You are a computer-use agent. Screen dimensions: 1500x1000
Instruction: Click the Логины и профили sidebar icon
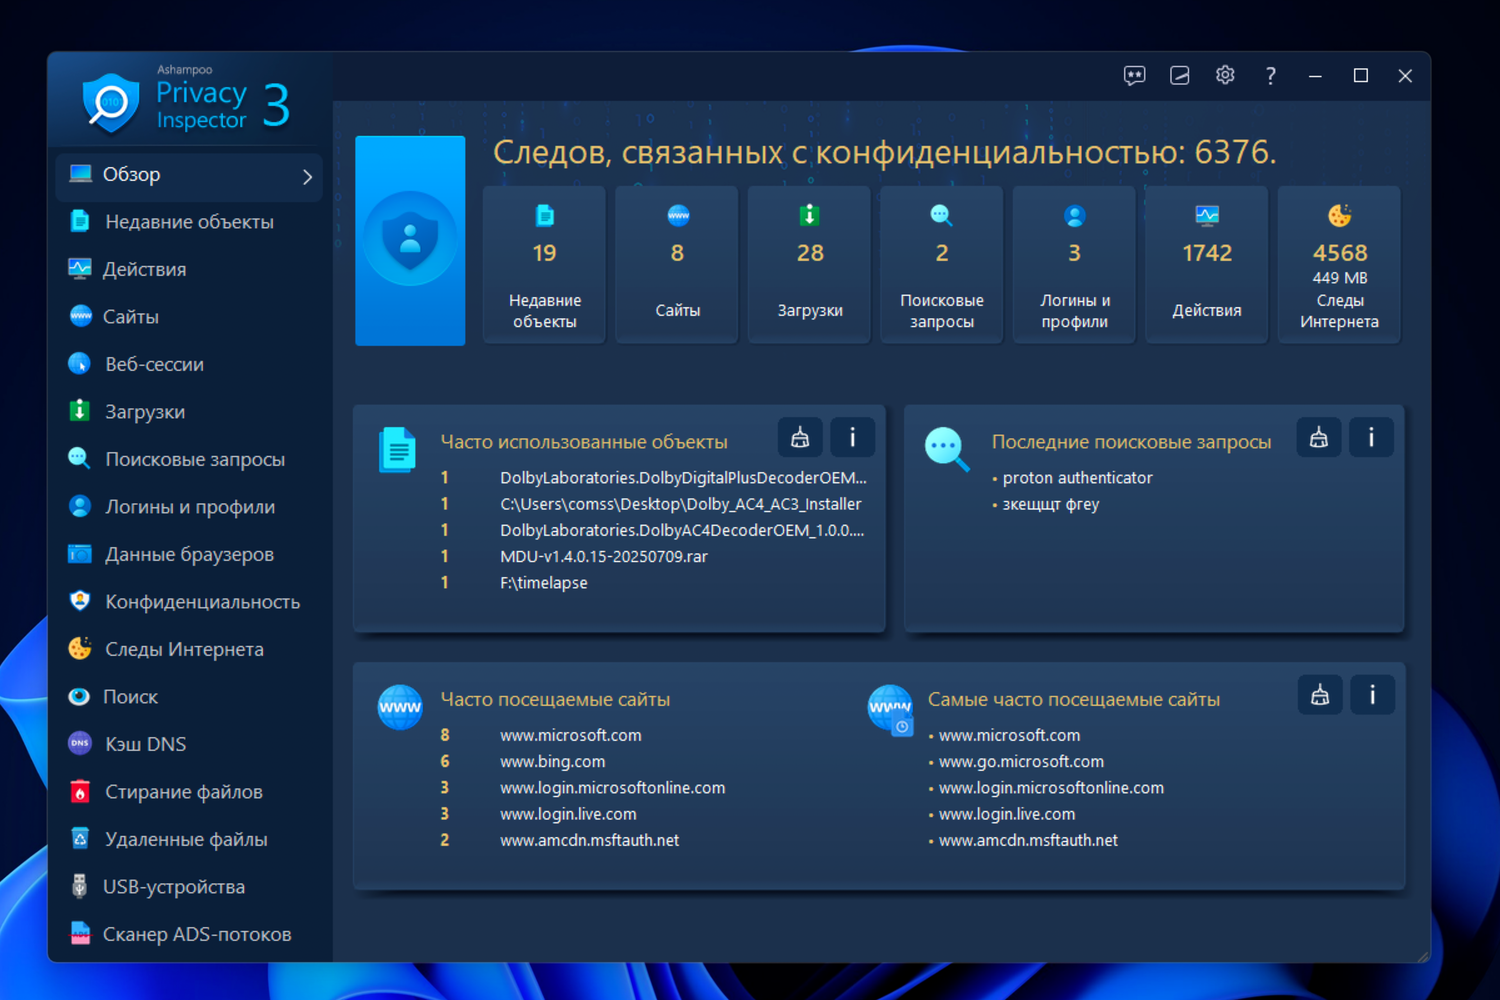point(80,507)
